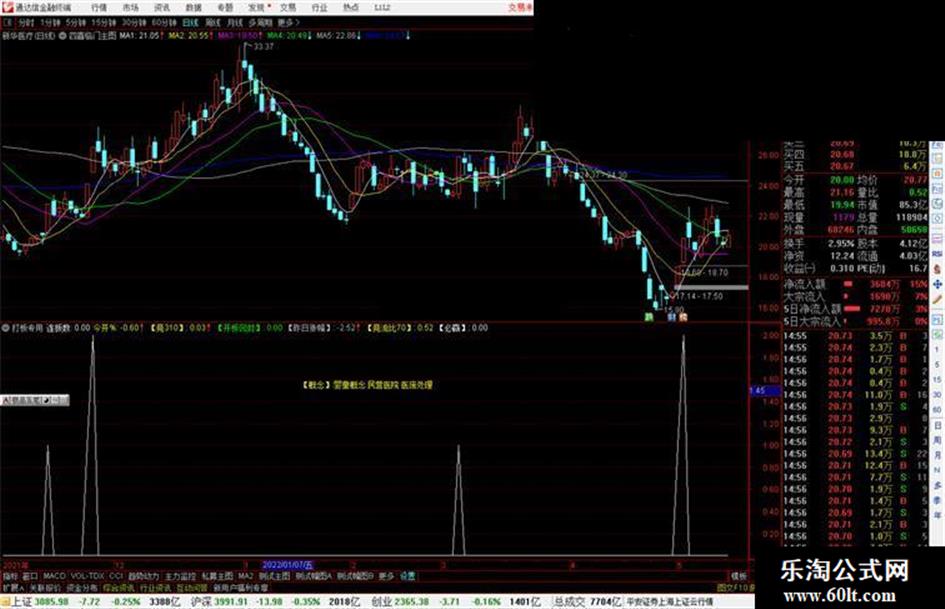
Task: Select the 年 shortcut in right sidebar
Action: click(937, 515)
